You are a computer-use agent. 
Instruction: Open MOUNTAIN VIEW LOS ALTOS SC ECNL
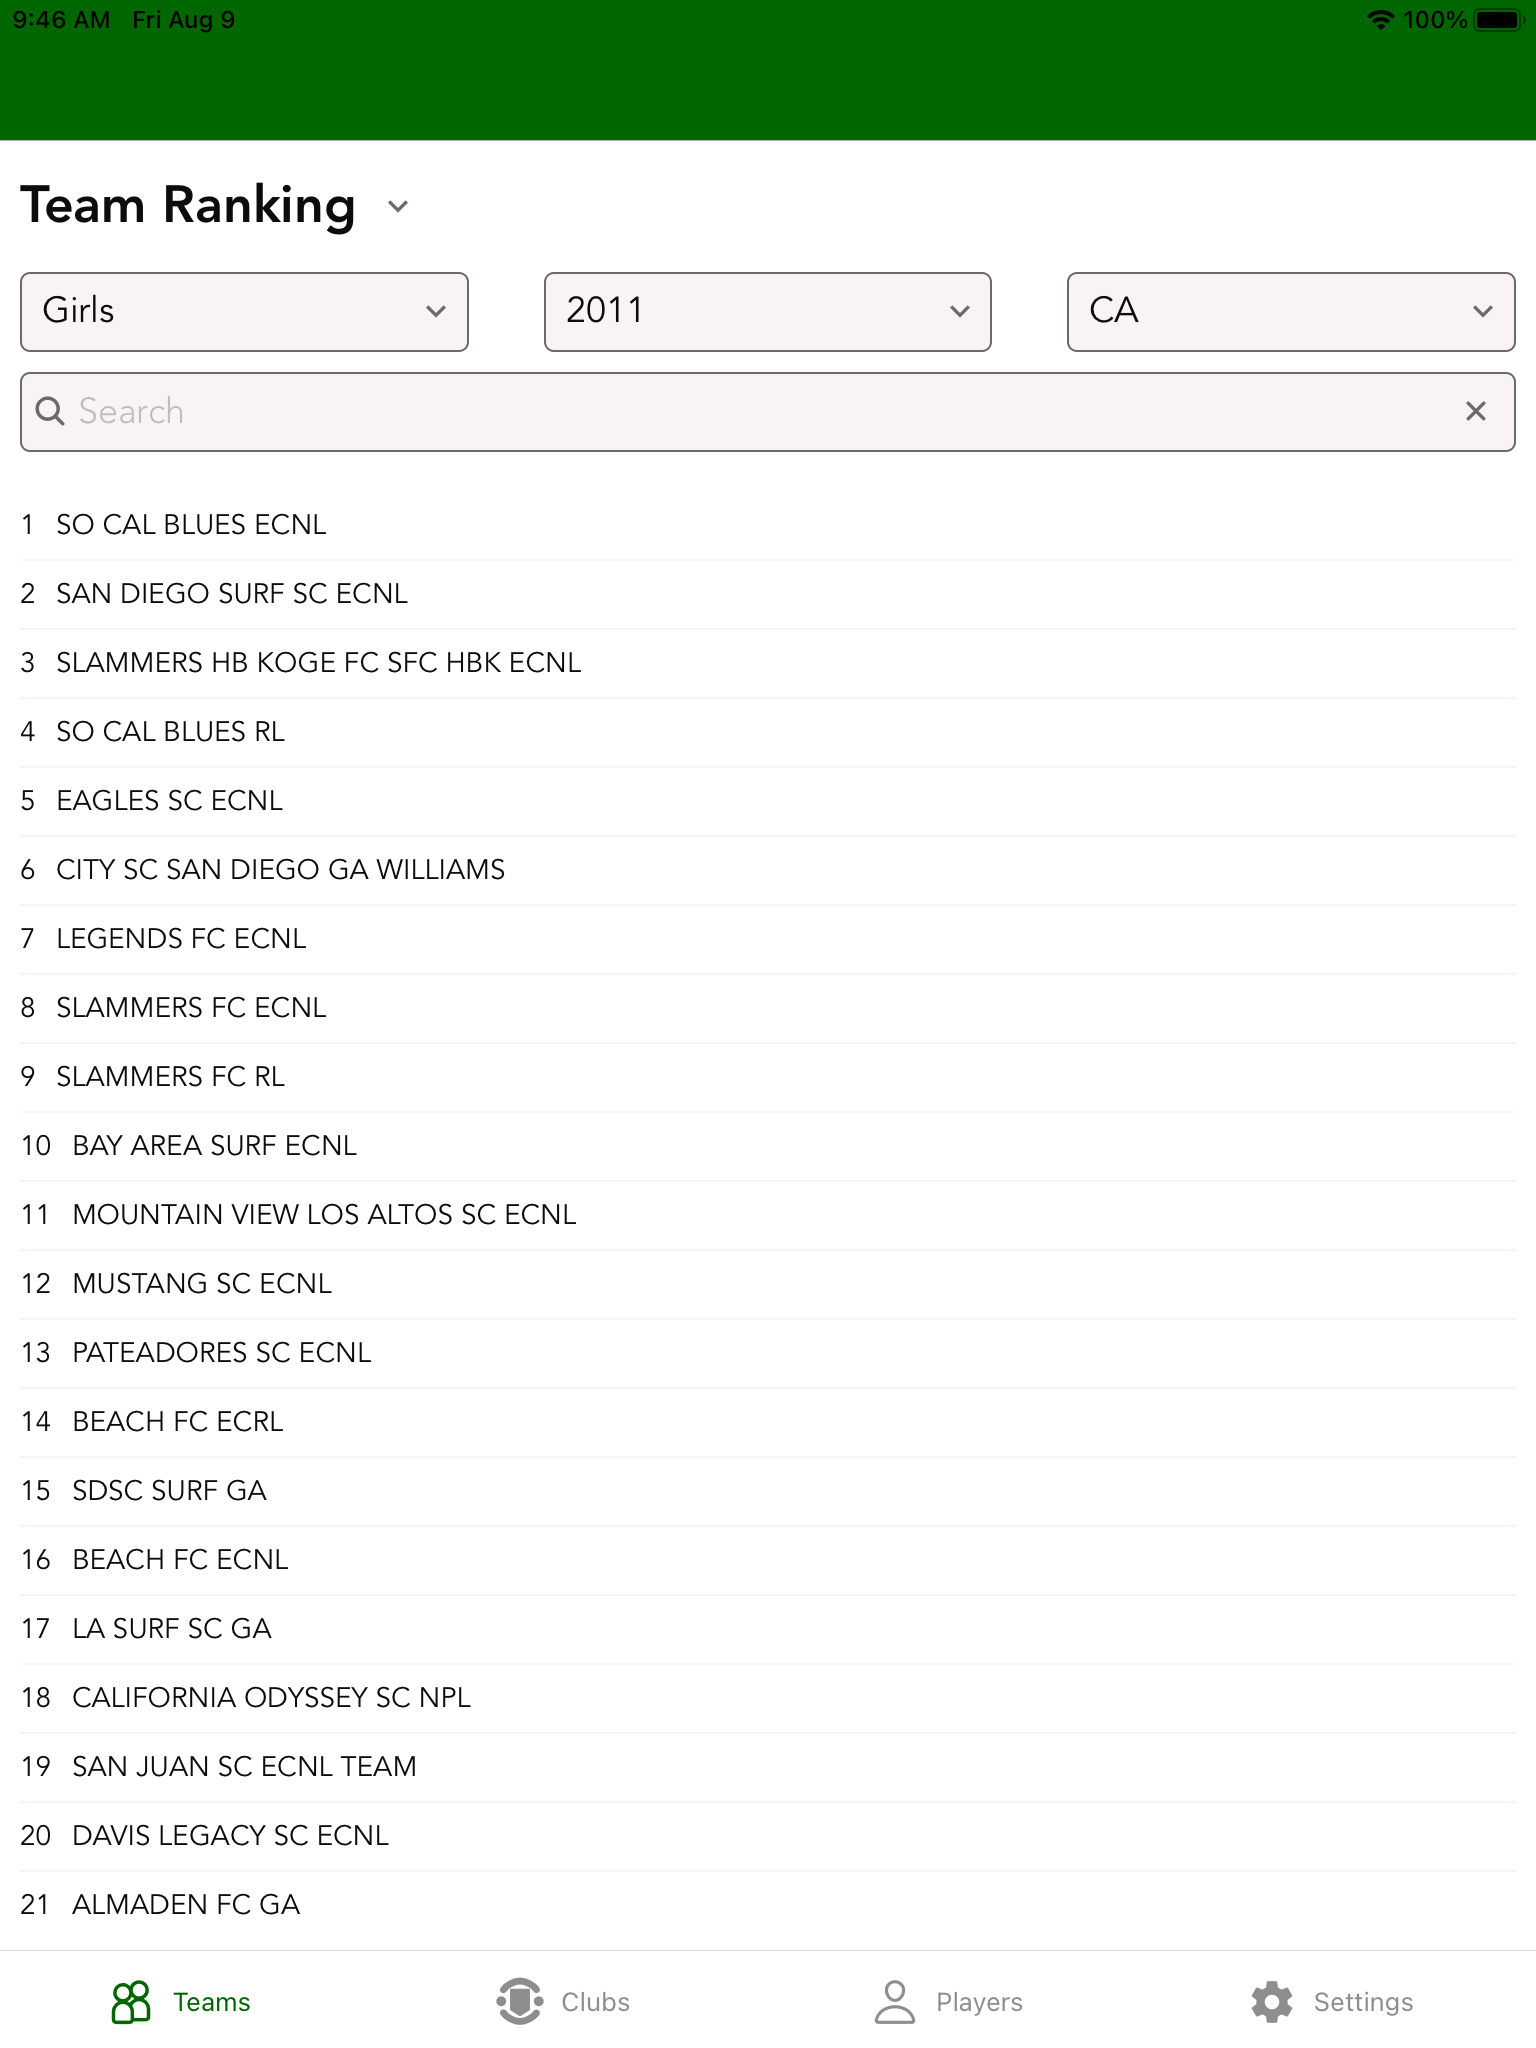pos(324,1215)
